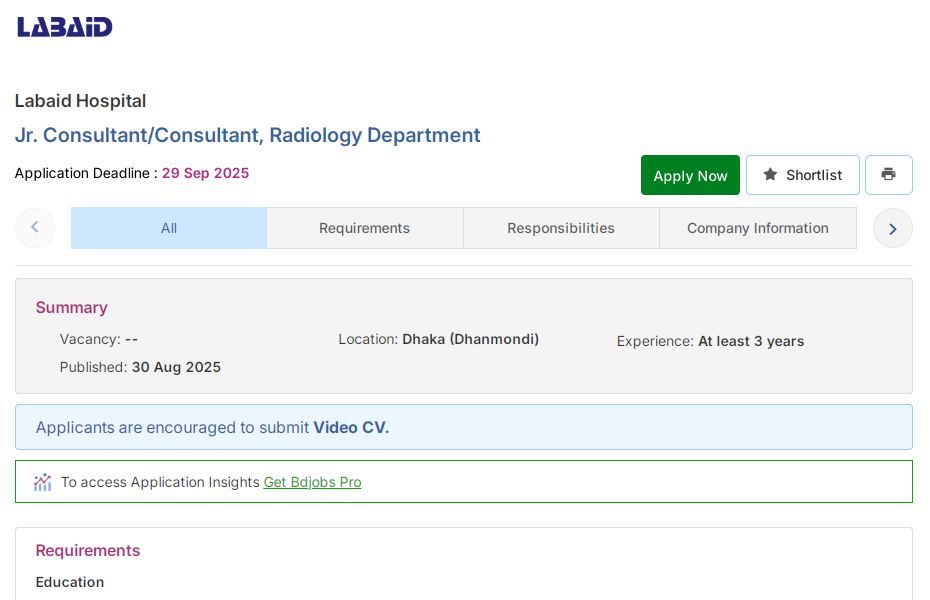
Task: Click the Summary section heading
Action: point(71,307)
